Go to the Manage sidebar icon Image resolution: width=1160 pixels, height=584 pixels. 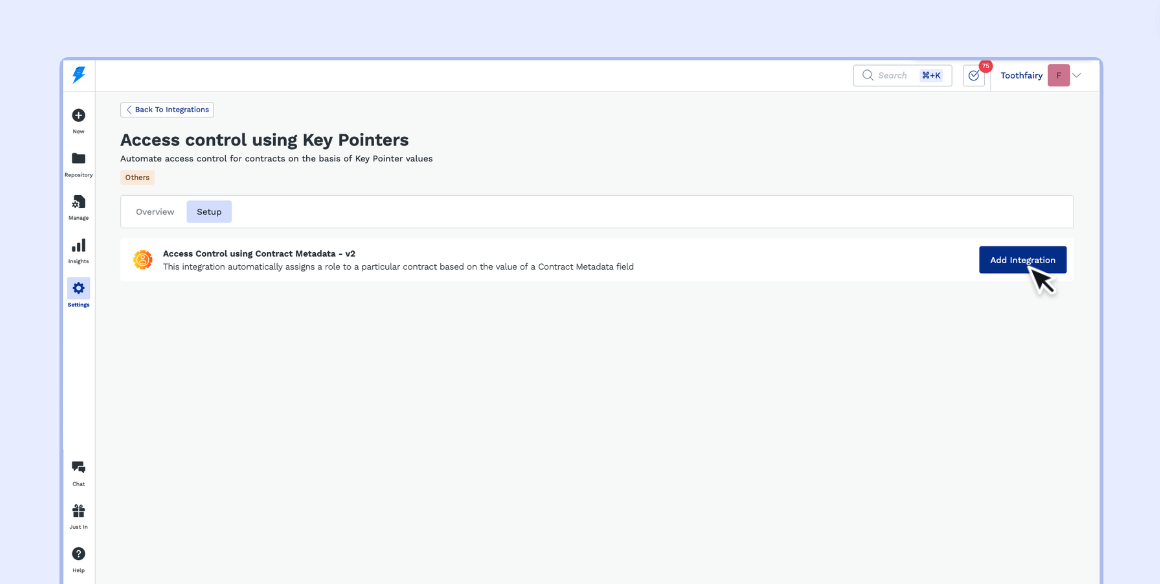tap(79, 202)
